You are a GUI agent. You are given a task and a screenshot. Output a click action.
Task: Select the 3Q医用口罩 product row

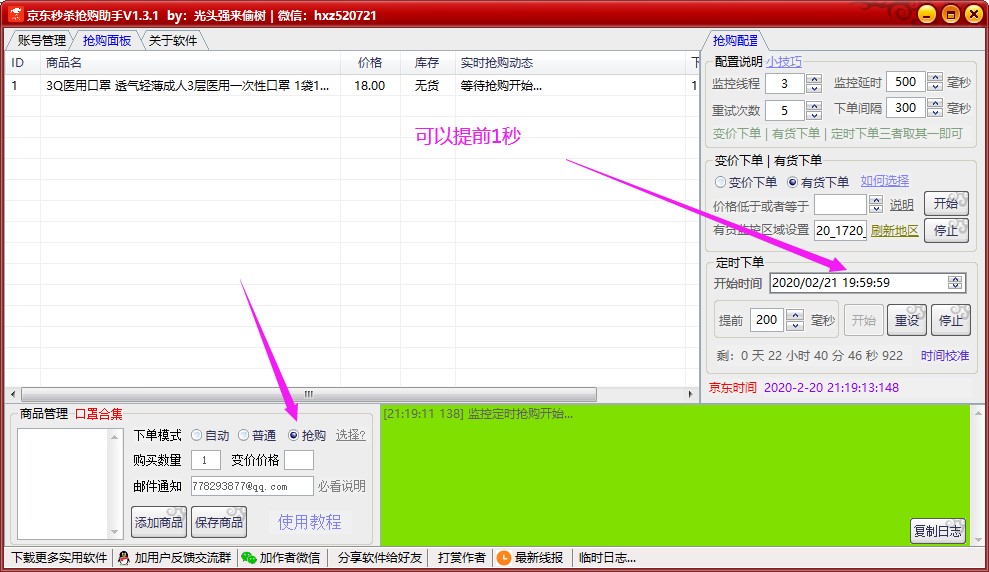(x=351, y=86)
